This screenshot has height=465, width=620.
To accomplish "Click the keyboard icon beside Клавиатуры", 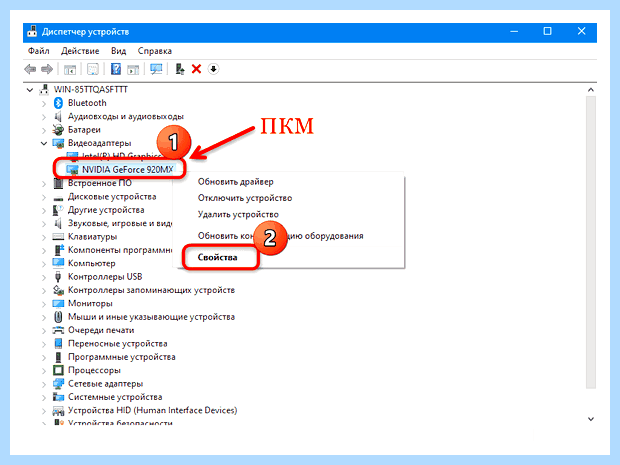I will 58,237.
